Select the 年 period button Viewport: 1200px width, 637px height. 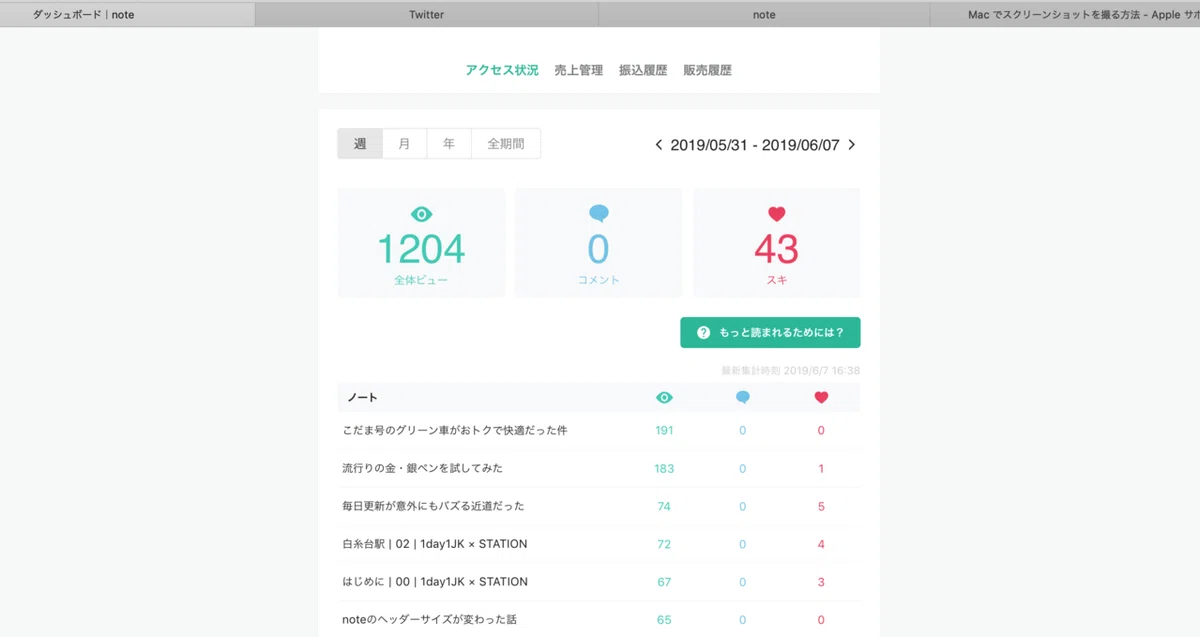pyautogui.click(x=449, y=144)
